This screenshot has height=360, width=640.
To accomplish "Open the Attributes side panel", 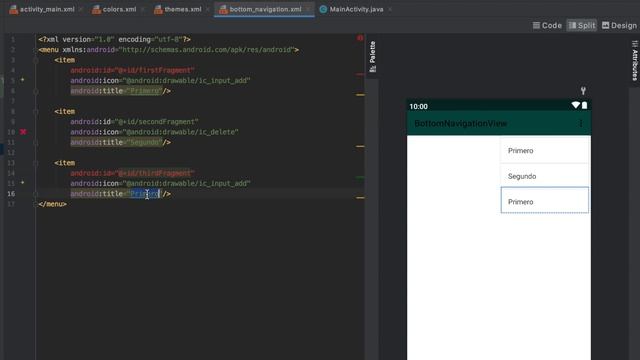I will (634, 60).
